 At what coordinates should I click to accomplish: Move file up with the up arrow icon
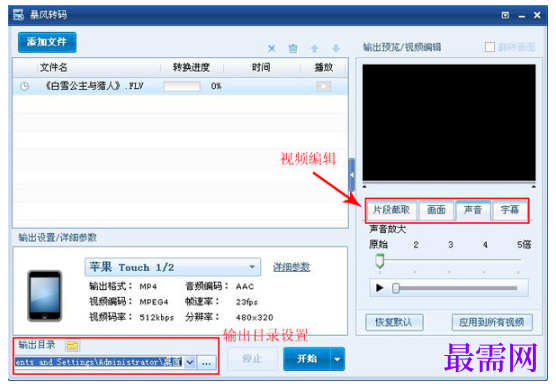(315, 48)
